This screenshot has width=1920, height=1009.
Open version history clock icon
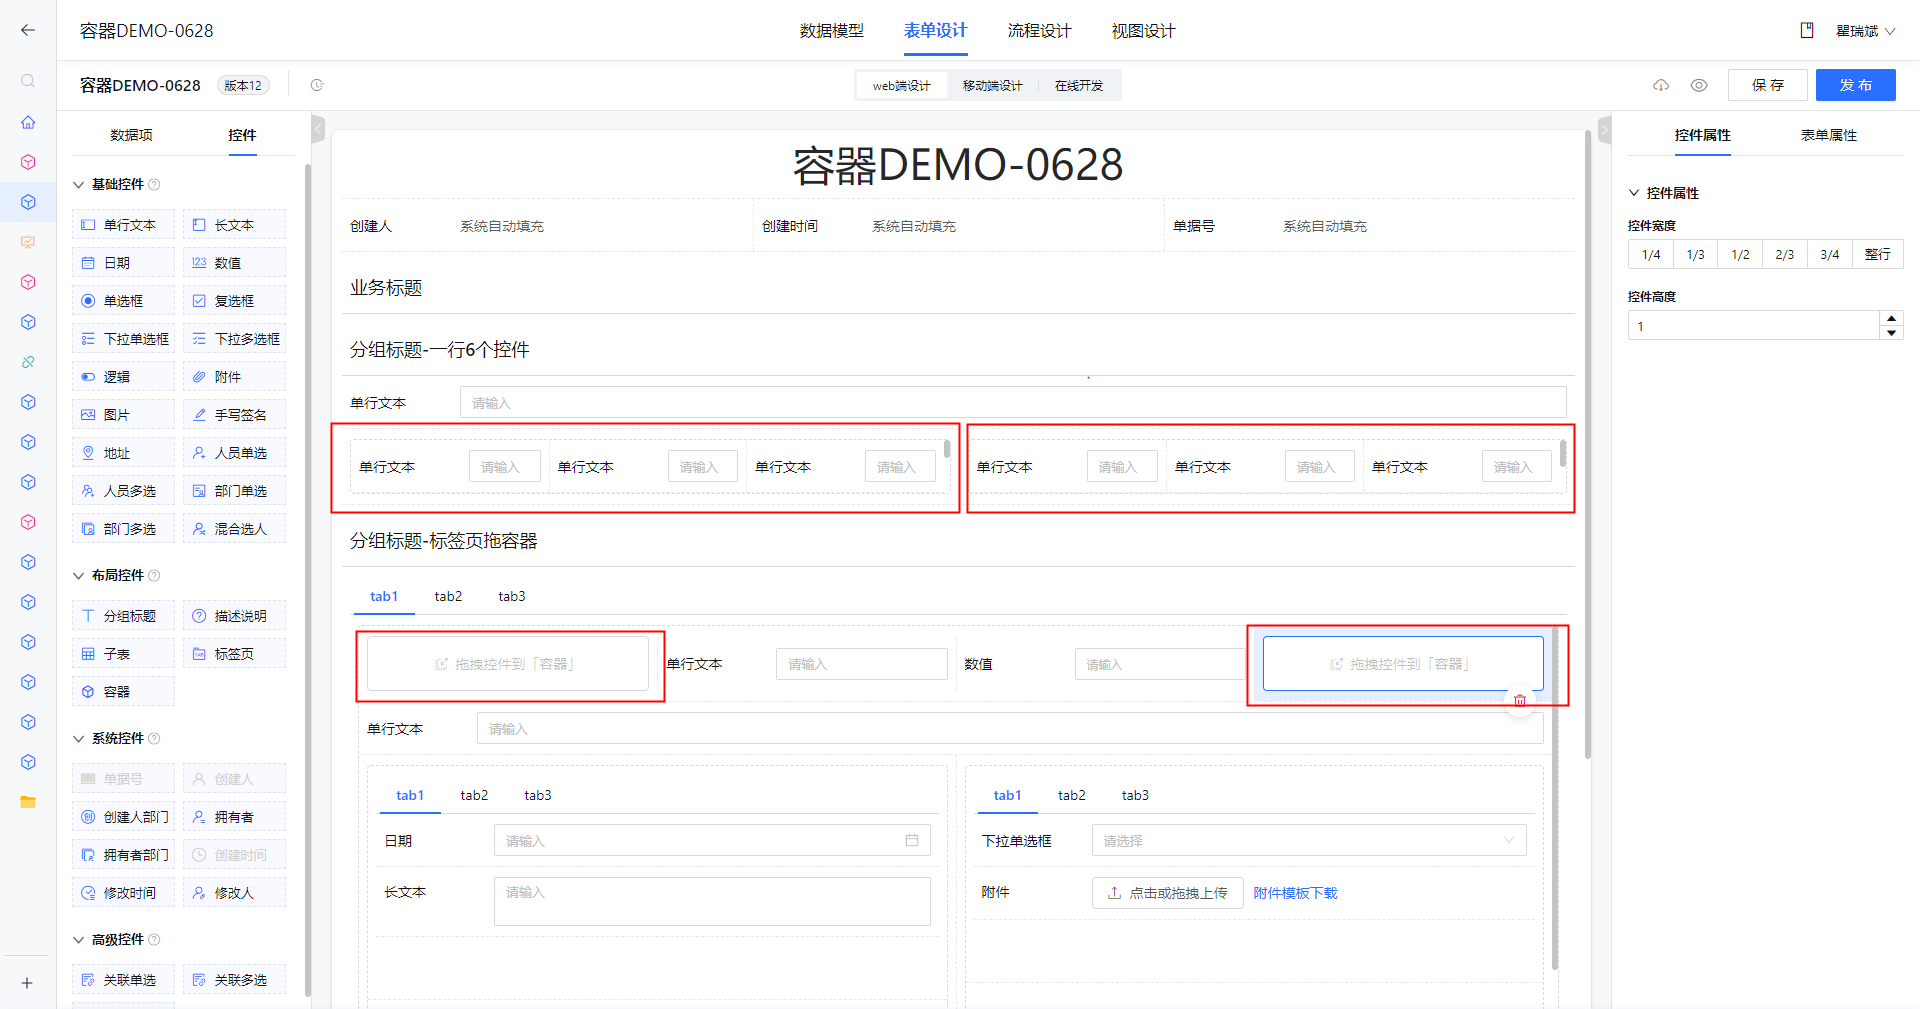pos(317,85)
